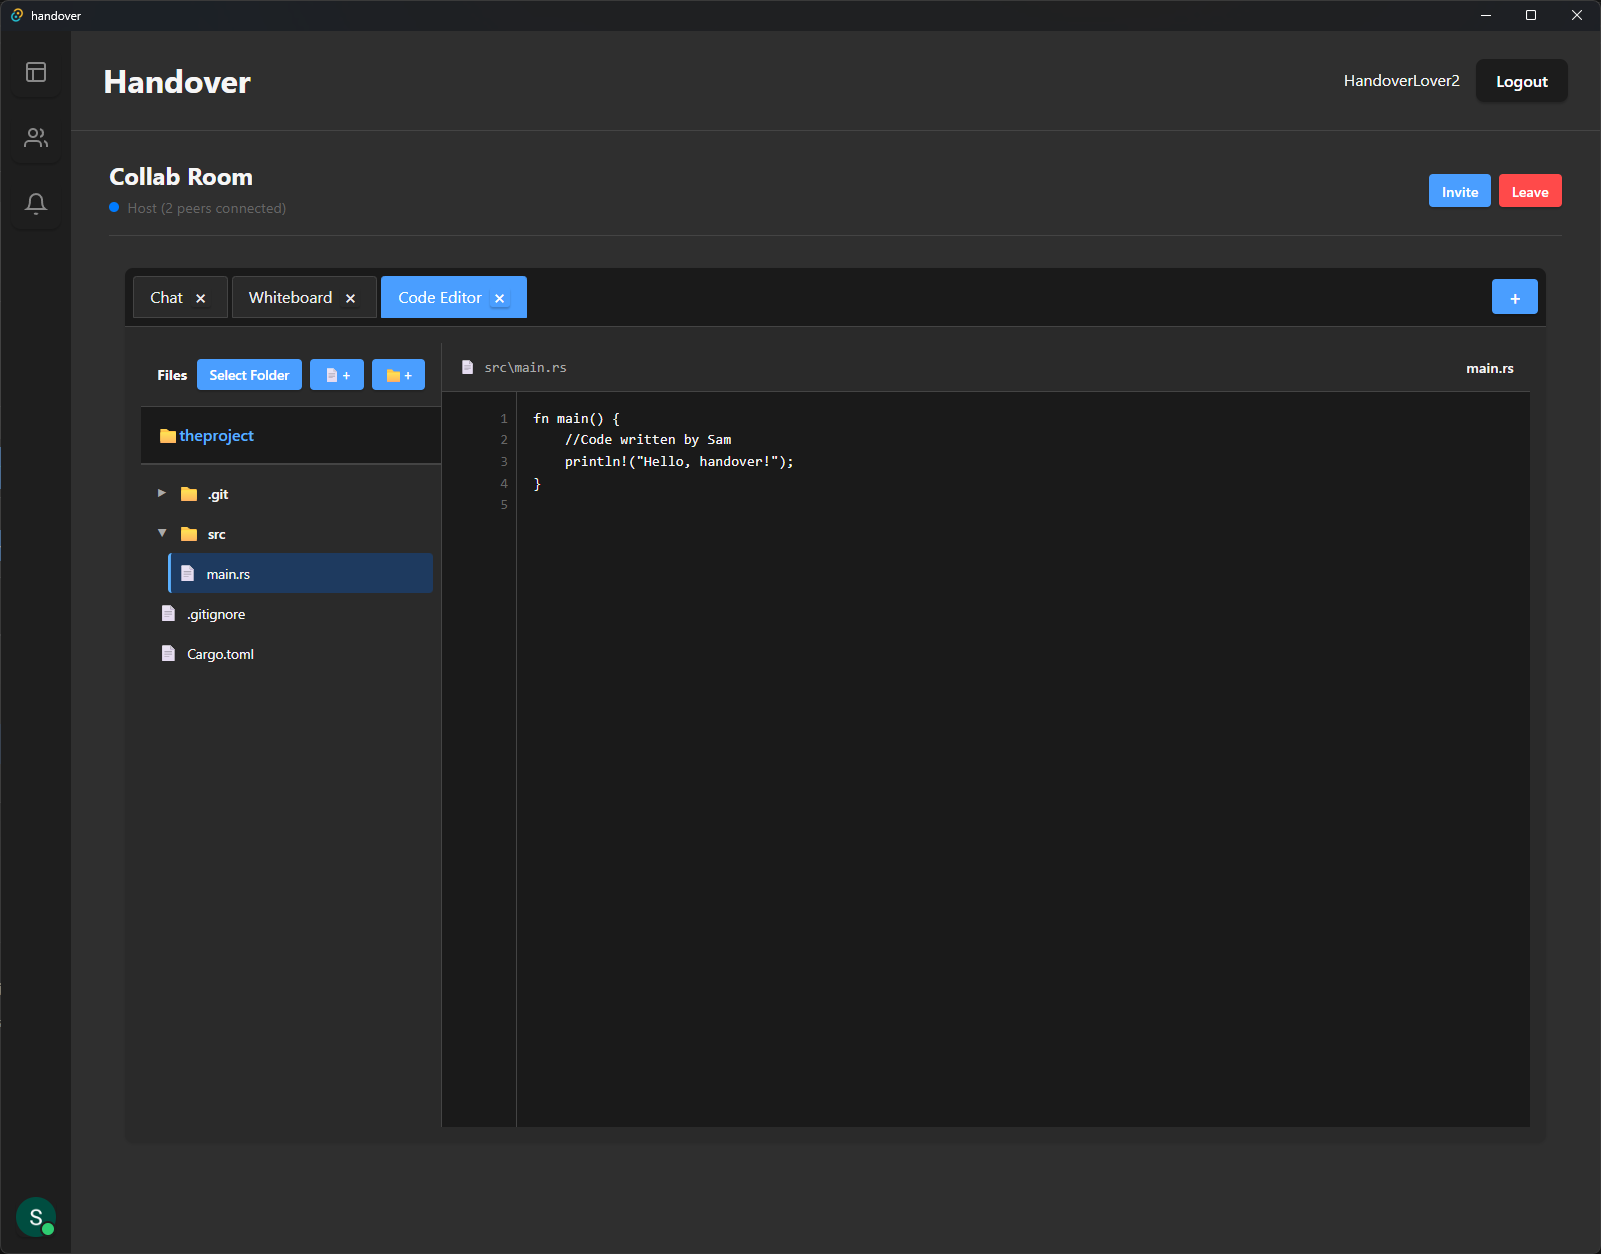Open the layout panel from the left sidebar
Viewport: 1601px width, 1254px height.
(36, 71)
